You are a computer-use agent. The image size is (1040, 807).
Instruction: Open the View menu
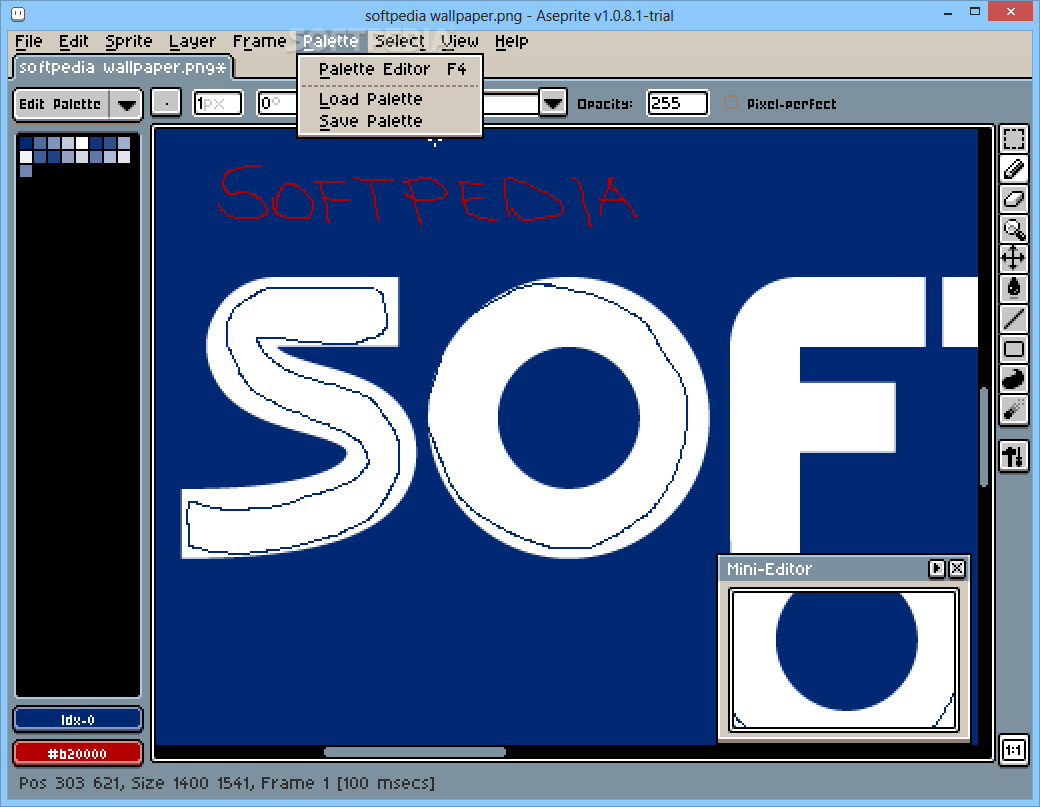(x=460, y=41)
